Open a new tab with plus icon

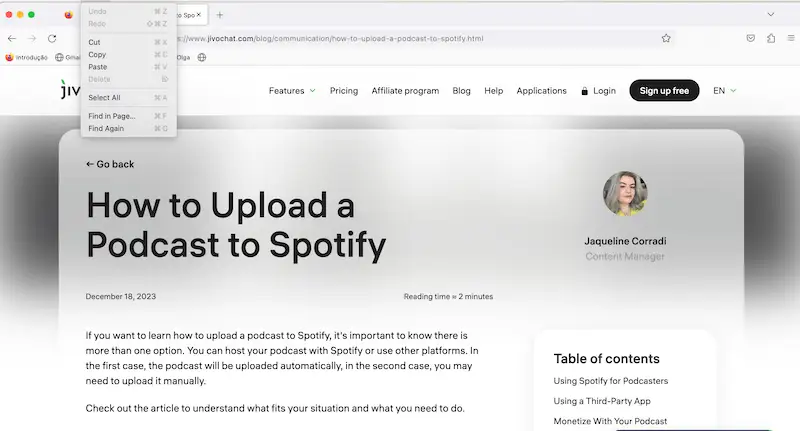220,15
